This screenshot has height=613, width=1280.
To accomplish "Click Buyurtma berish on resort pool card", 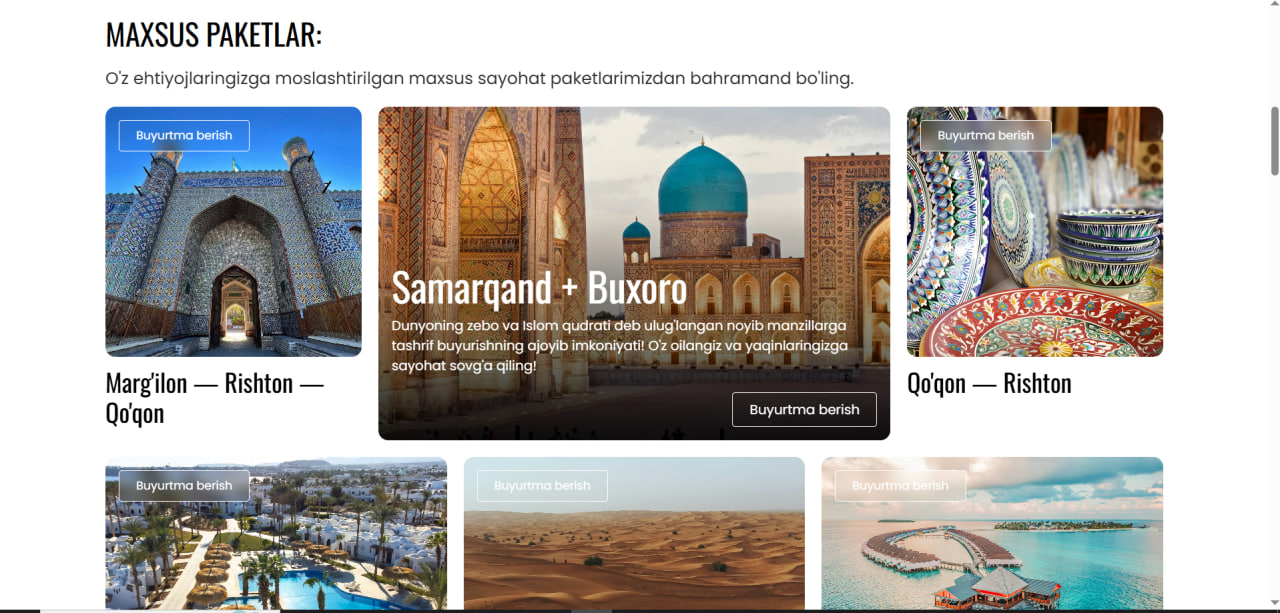I will click(x=184, y=485).
